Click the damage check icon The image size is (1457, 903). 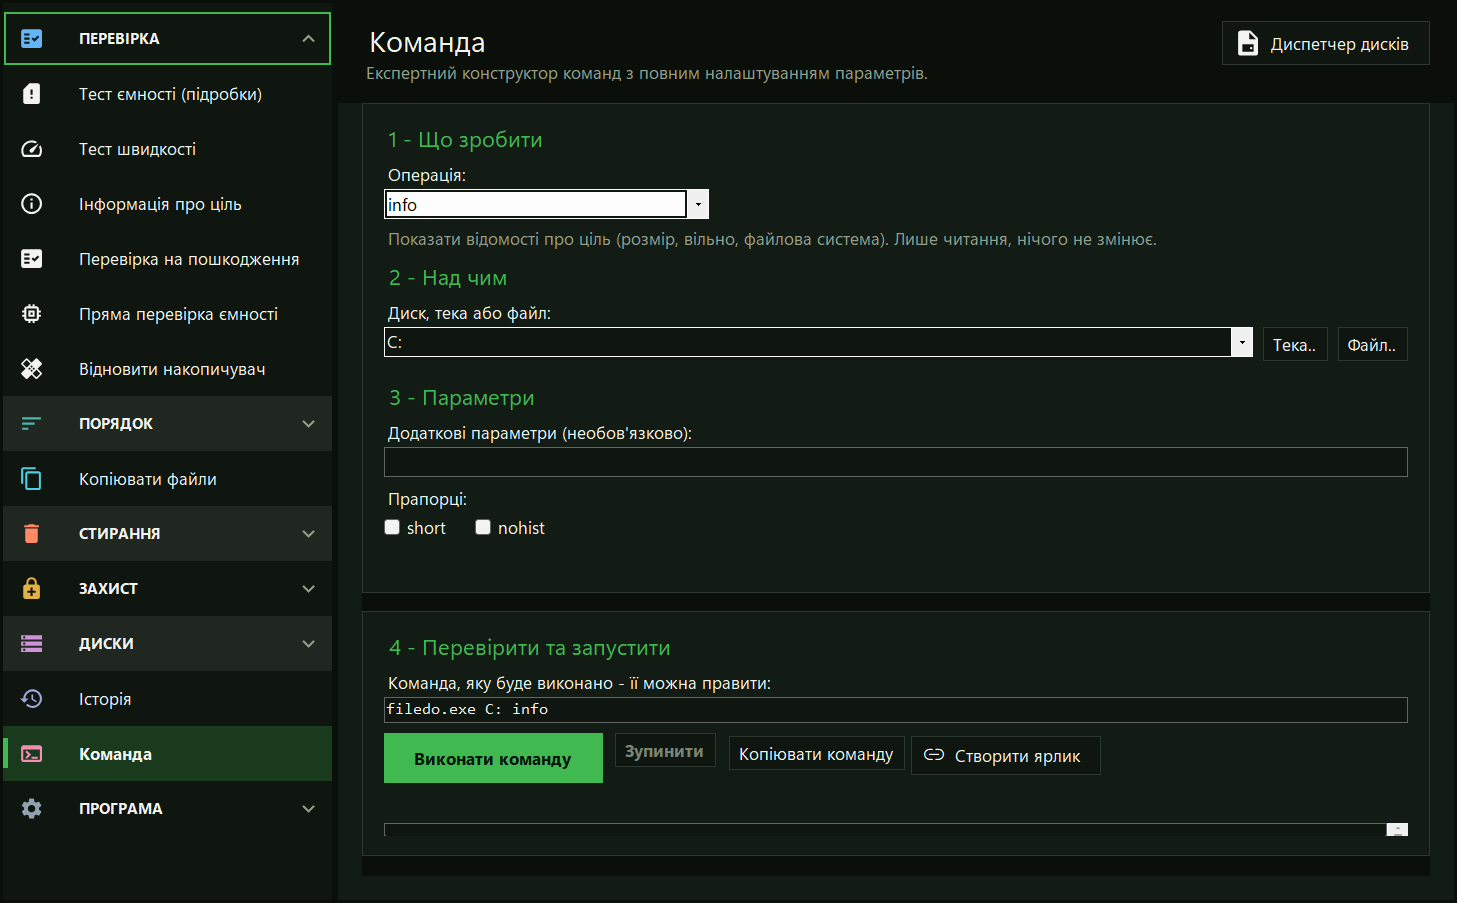coord(32,259)
